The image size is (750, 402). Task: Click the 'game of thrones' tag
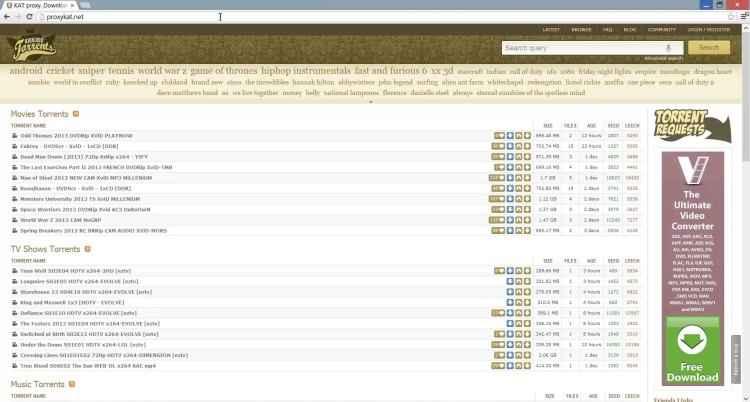tap(223, 71)
